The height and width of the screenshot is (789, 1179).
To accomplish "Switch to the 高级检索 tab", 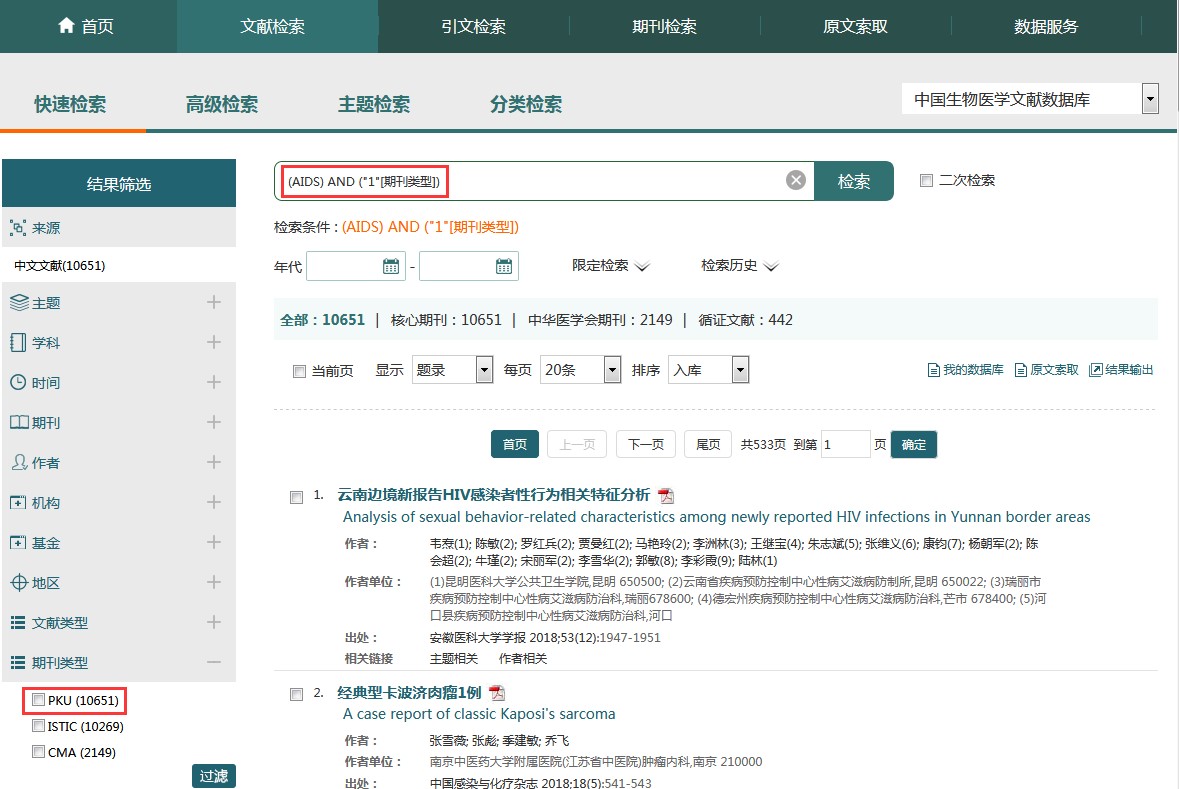I will [x=222, y=105].
